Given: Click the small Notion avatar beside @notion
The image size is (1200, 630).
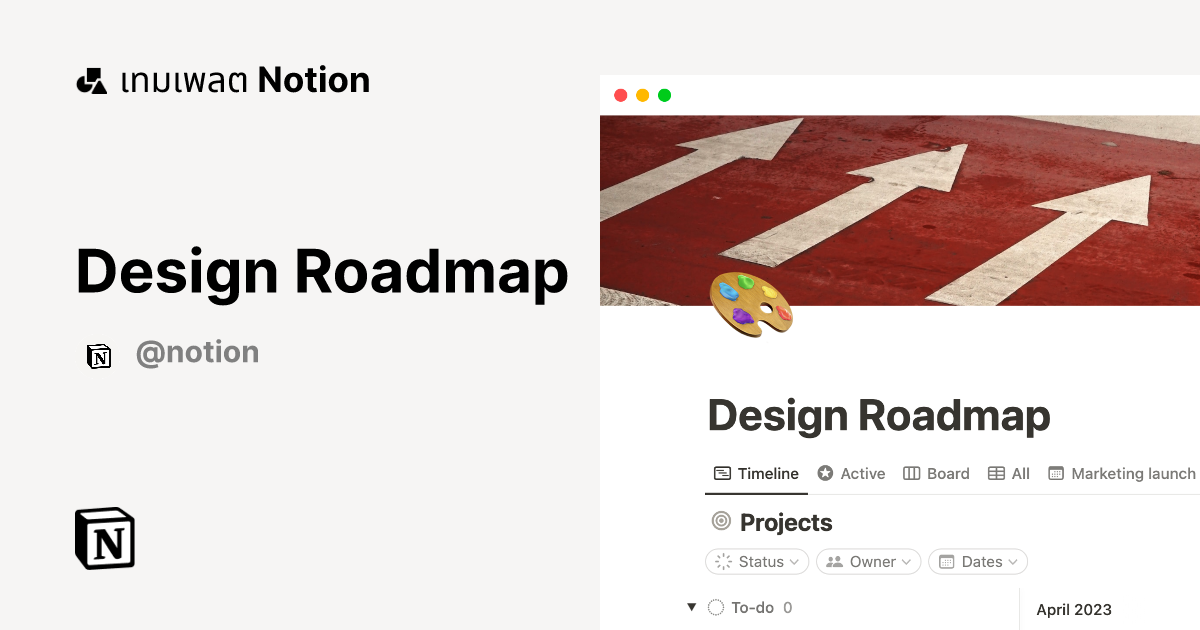Looking at the screenshot, I should [99, 355].
